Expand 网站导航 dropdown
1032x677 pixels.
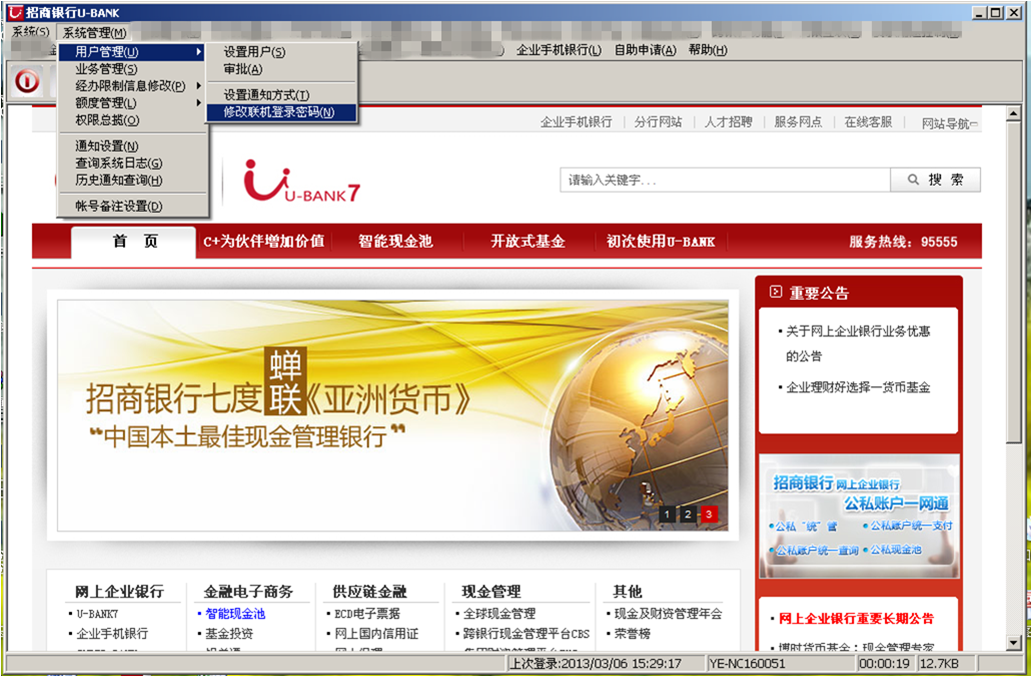click(949, 123)
